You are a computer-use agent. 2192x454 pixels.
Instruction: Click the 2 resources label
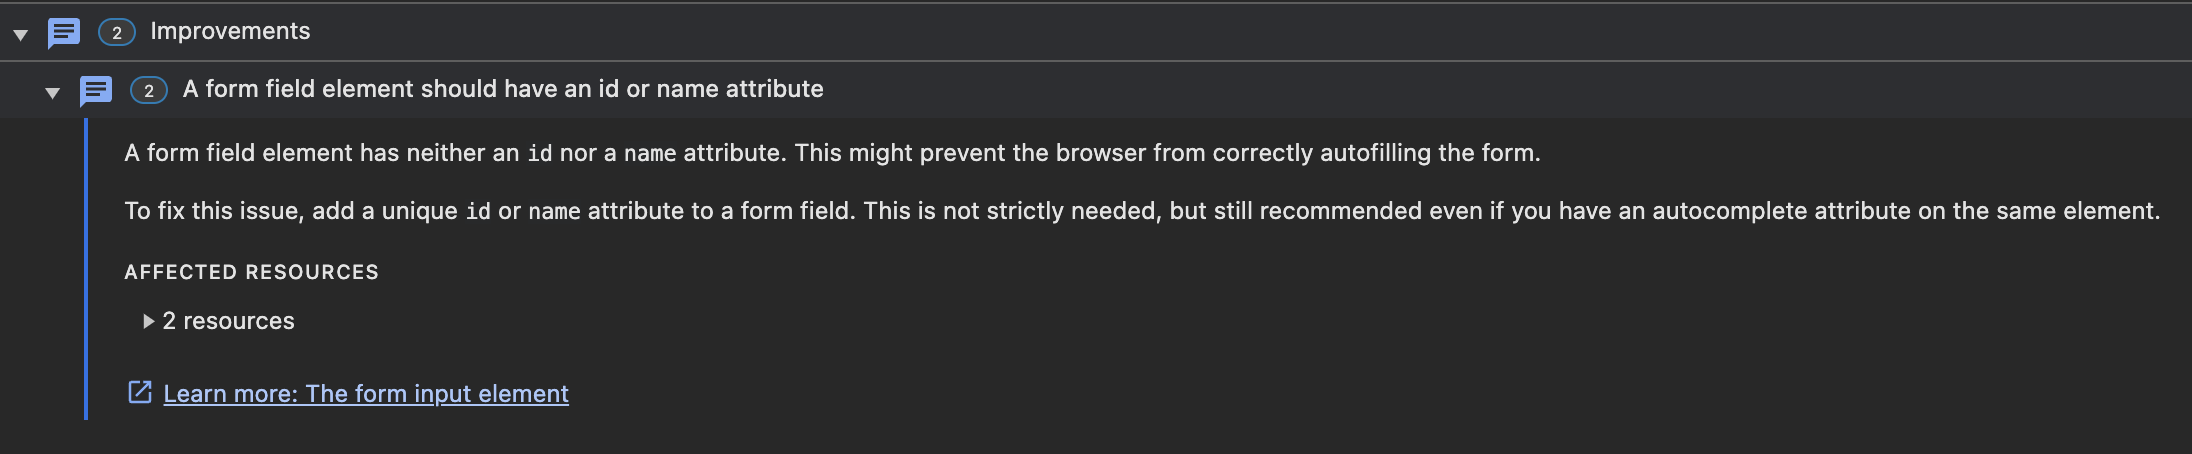229,321
